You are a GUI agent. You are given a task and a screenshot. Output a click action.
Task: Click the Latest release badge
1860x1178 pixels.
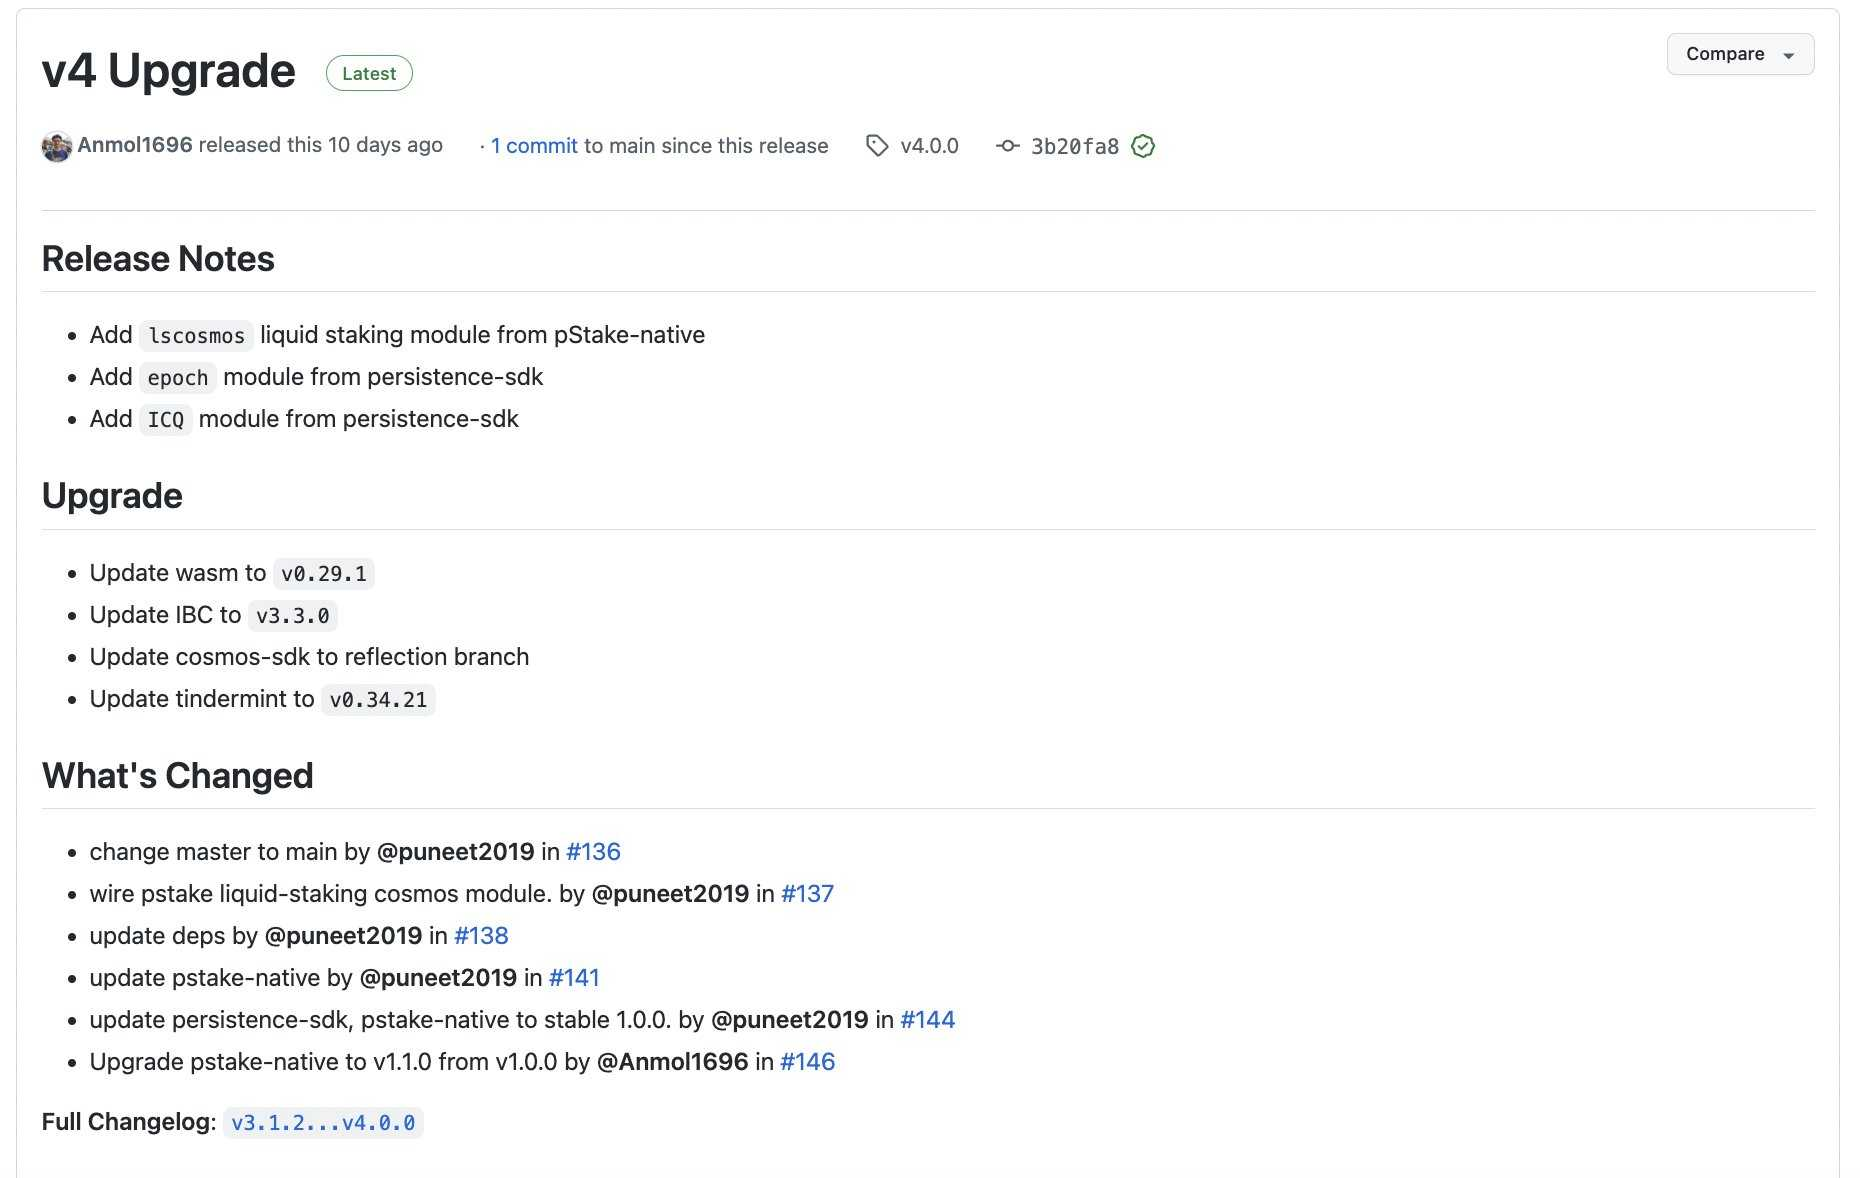point(369,73)
